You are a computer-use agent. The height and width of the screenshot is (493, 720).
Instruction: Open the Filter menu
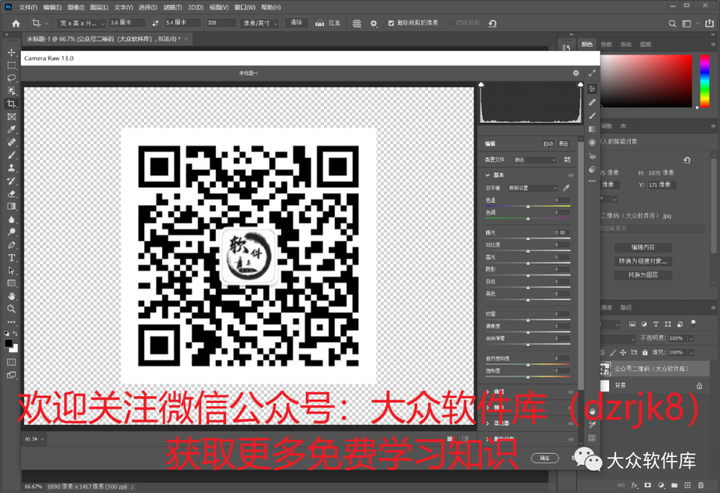point(173,7)
